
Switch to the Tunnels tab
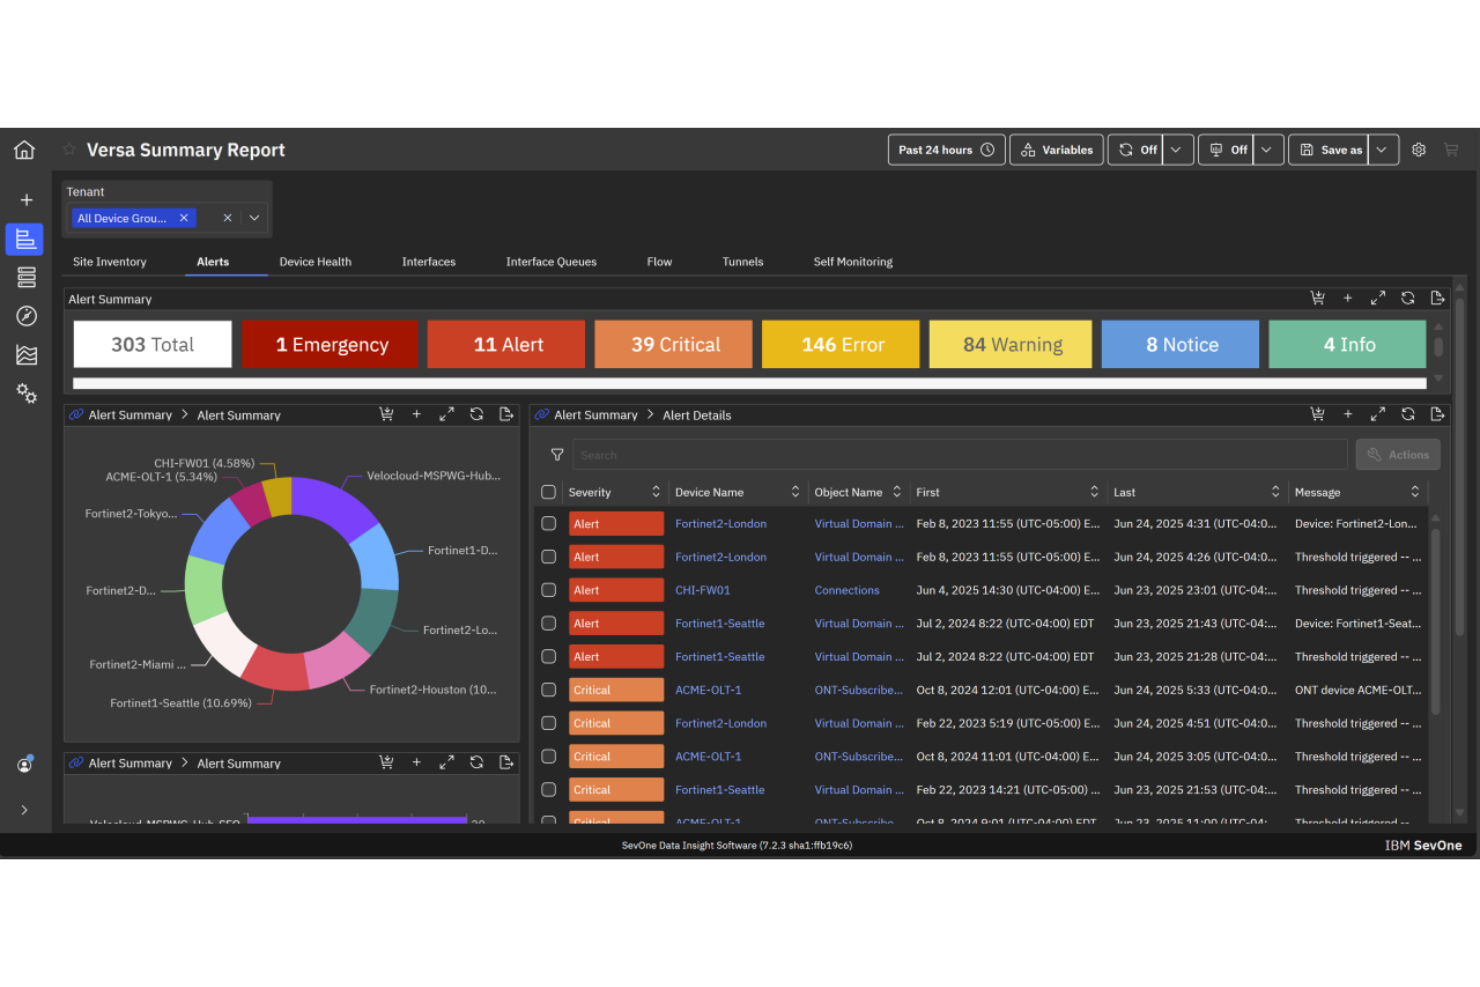[743, 262]
